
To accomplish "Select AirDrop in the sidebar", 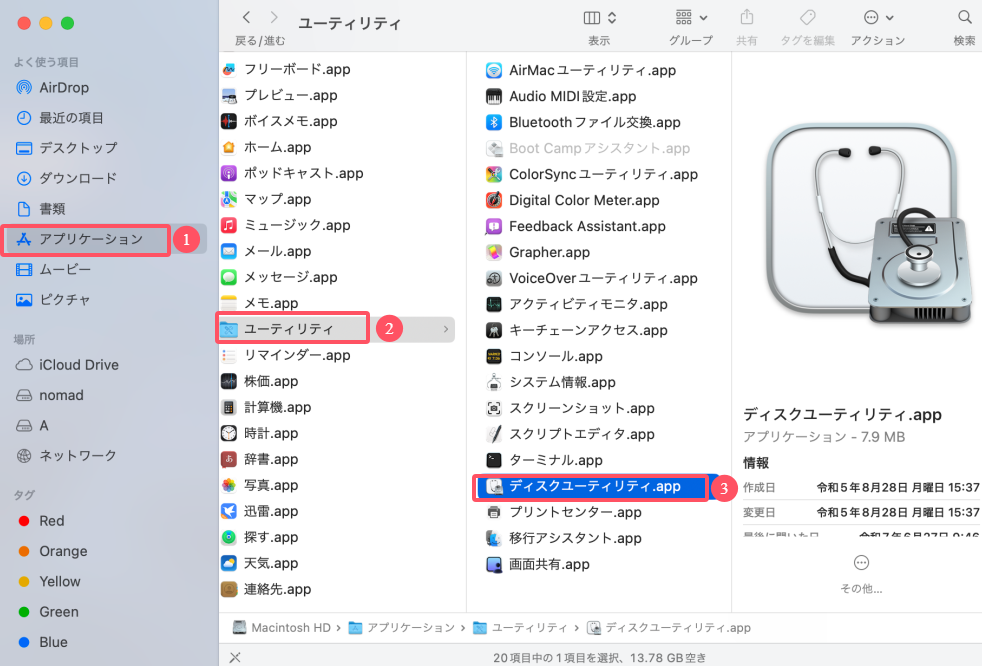I will tap(60, 87).
